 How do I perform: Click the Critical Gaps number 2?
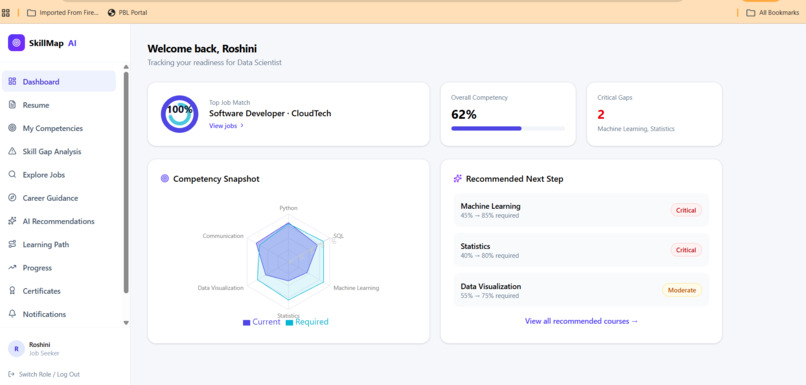(x=601, y=115)
